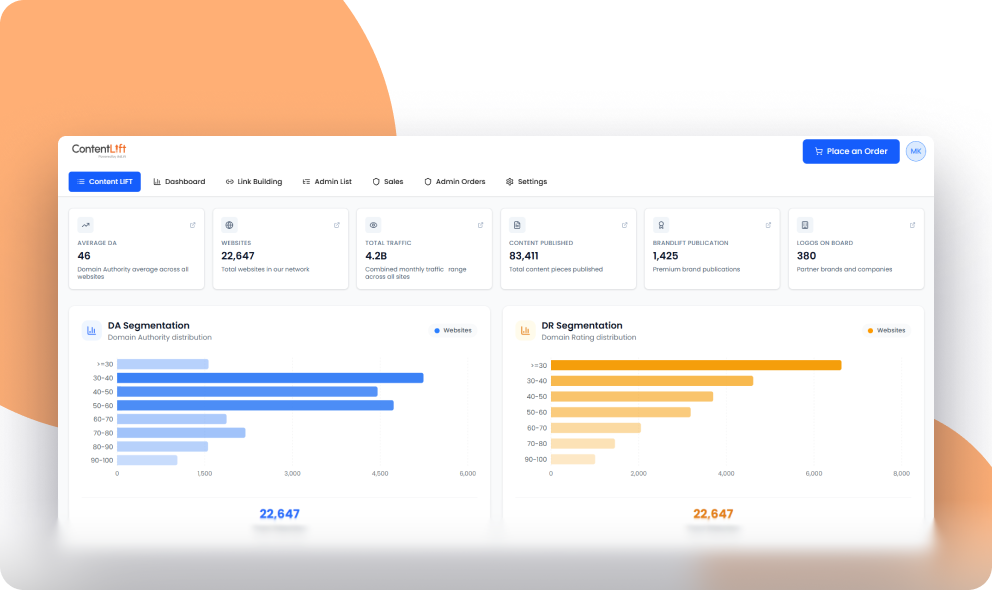Open the Sales tab
The width and height of the screenshot is (992, 590).
pos(388,181)
